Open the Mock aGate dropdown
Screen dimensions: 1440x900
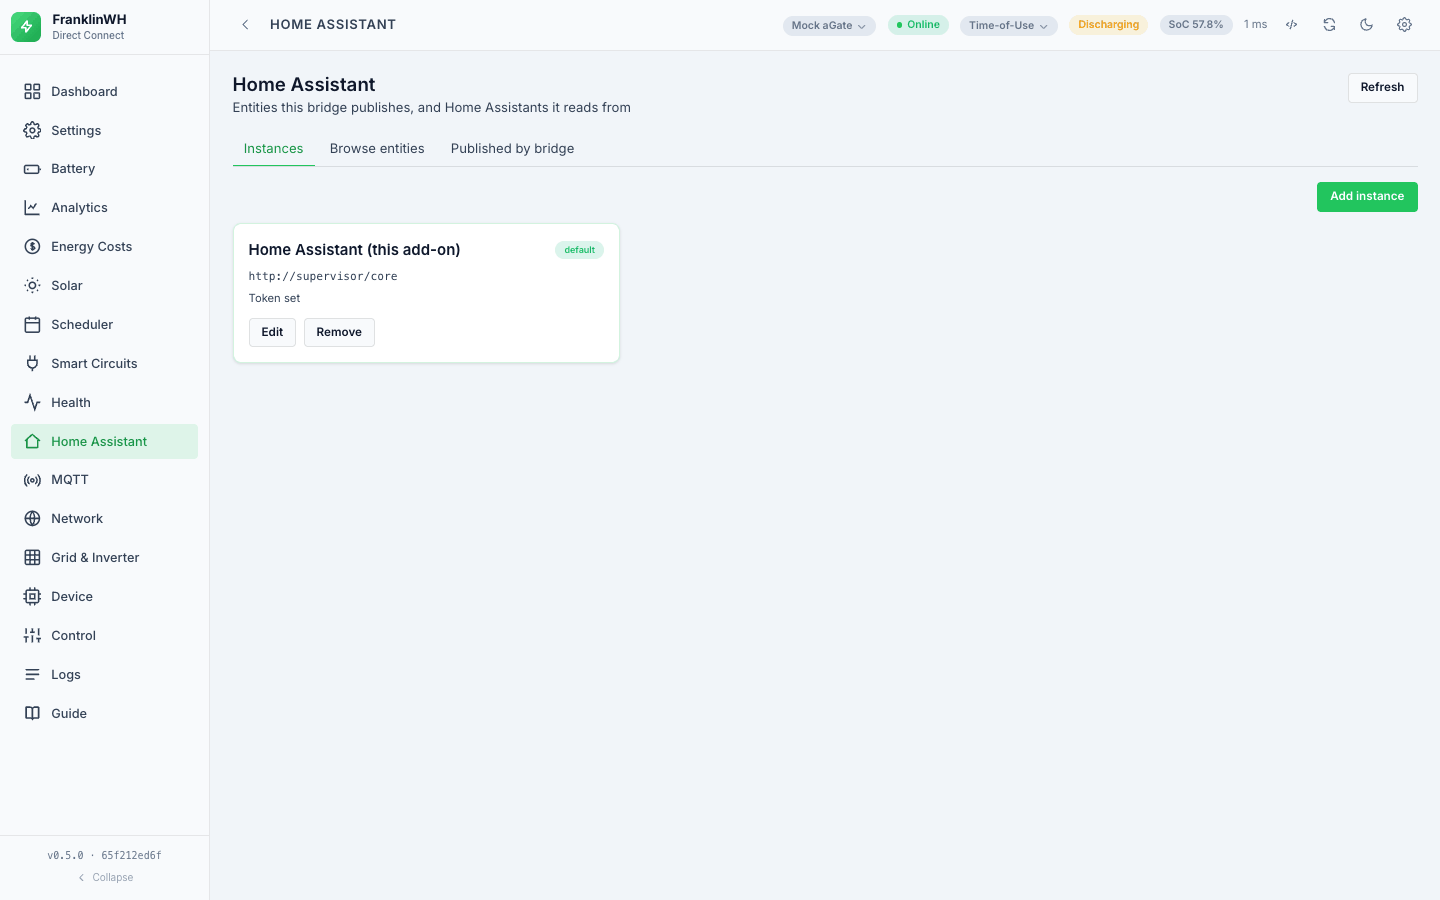click(x=829, y=25)
